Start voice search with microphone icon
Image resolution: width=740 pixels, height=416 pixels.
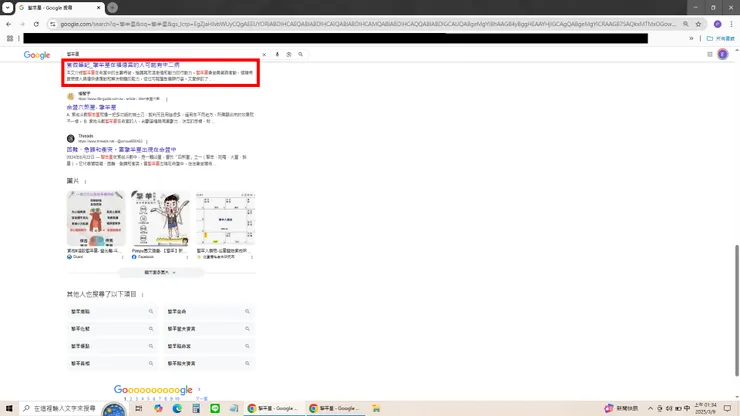(x=278, y=54)
